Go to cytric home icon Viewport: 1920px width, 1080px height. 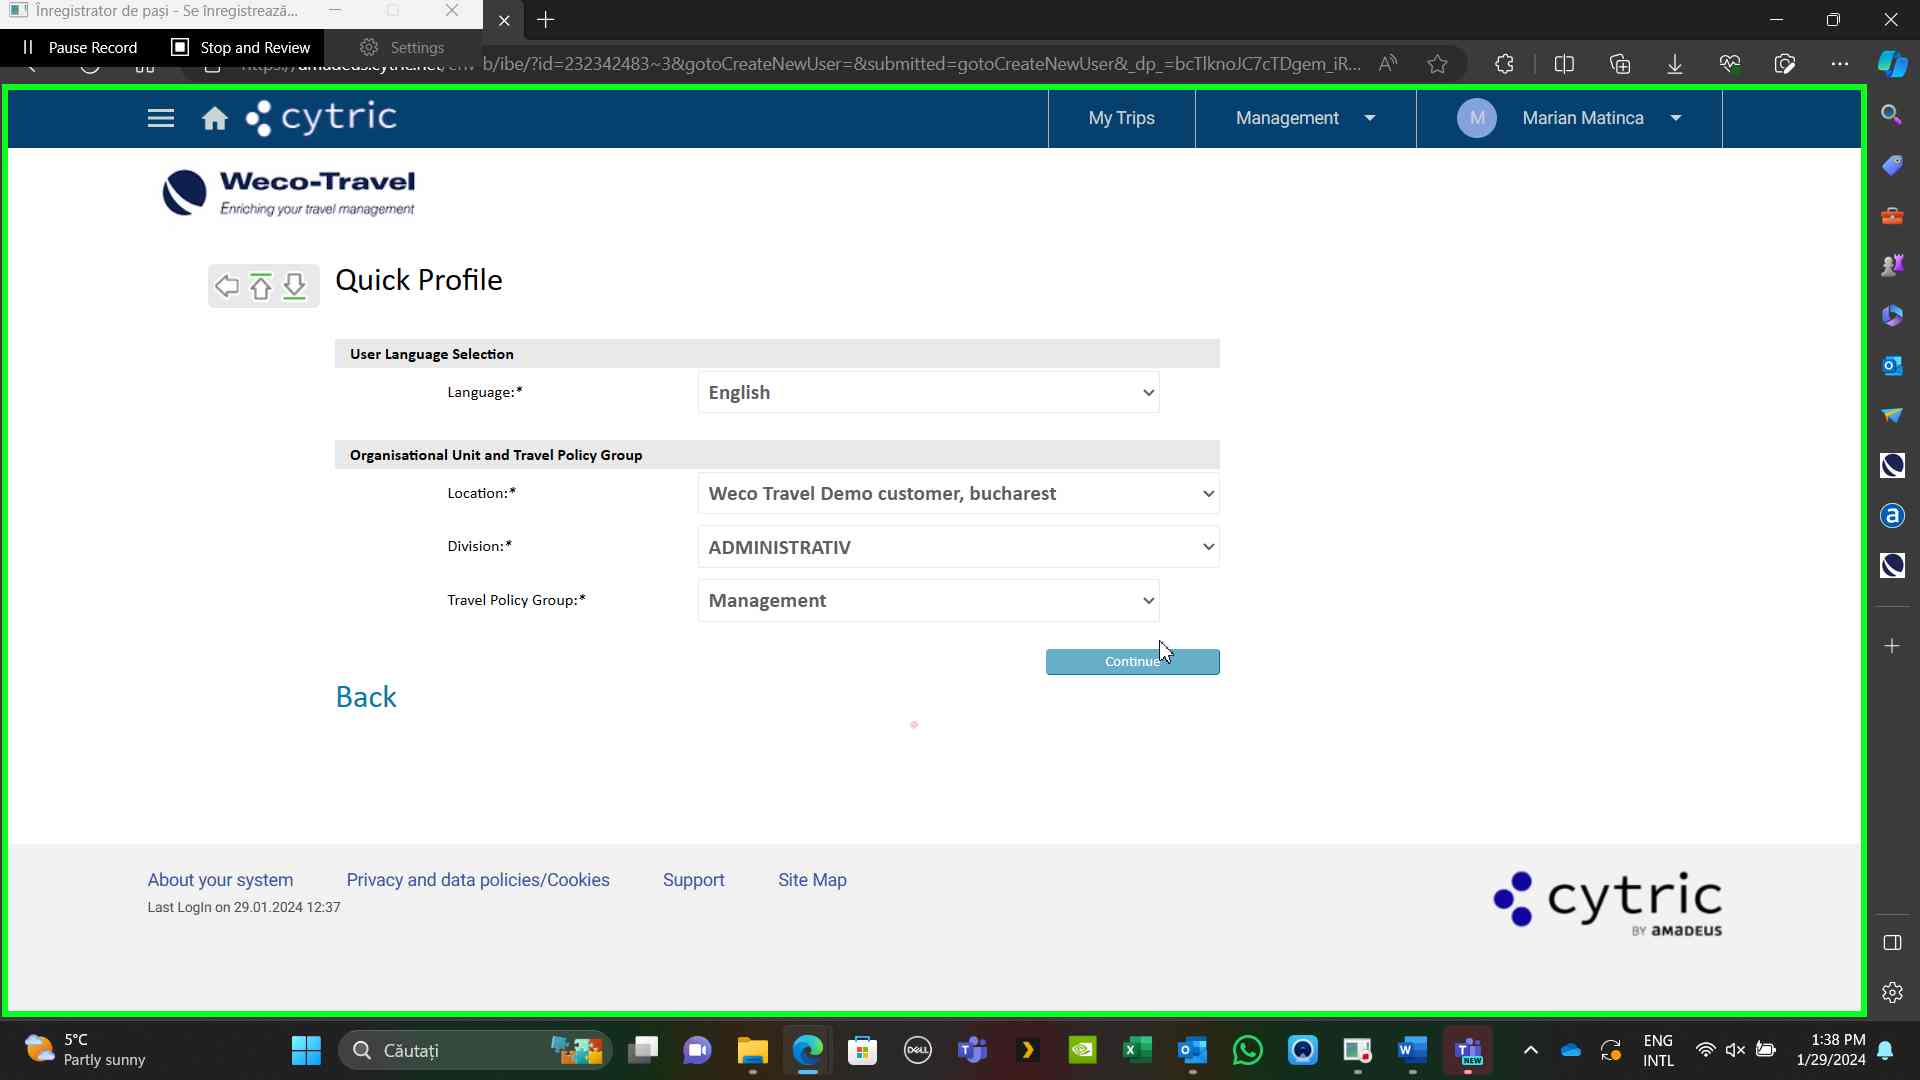[214, 119]
